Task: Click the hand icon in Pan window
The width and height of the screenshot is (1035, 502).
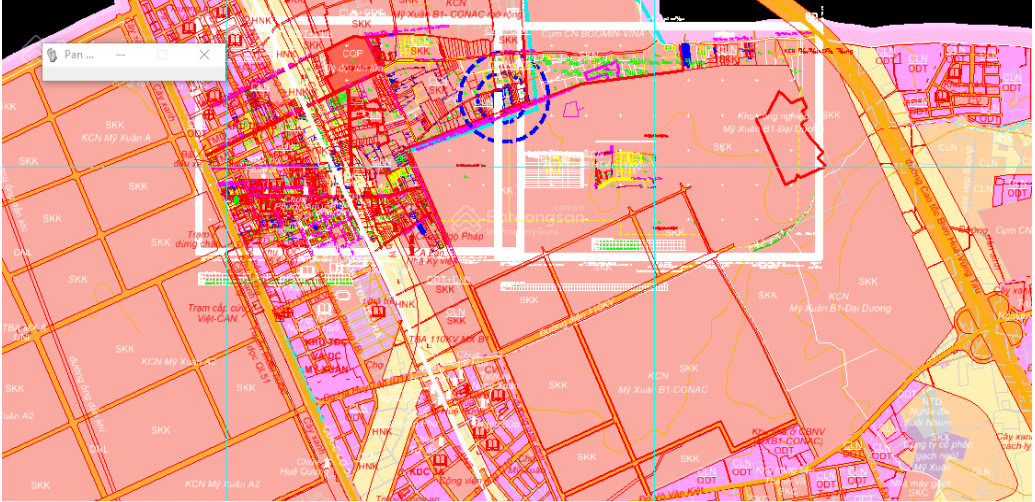Action: coord(52,55)
